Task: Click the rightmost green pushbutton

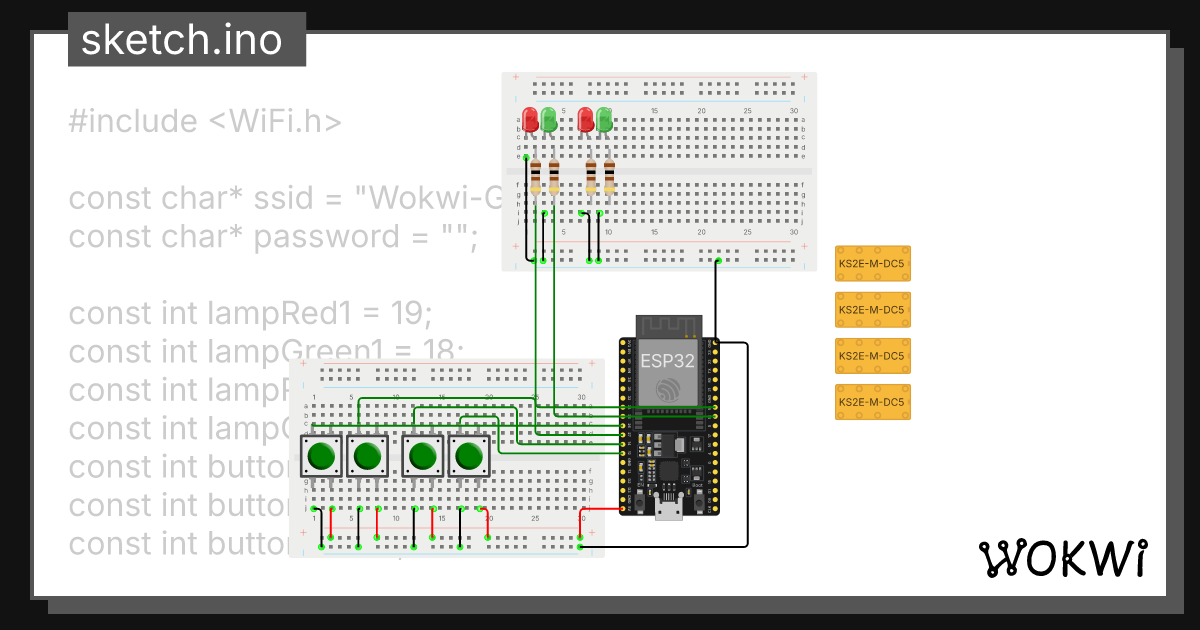Action: [469, 456]
